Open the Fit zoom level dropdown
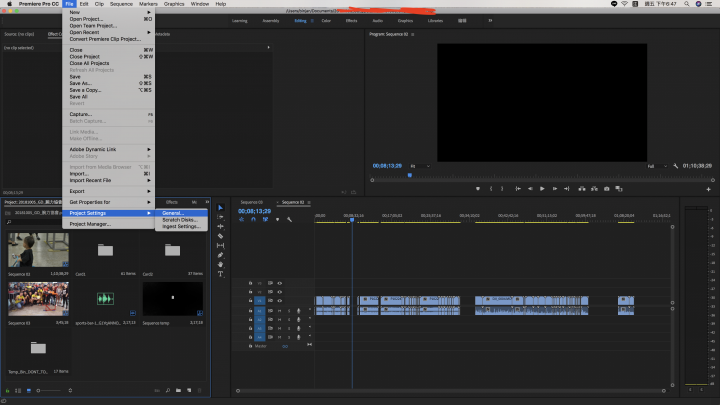 pos(420,166)
